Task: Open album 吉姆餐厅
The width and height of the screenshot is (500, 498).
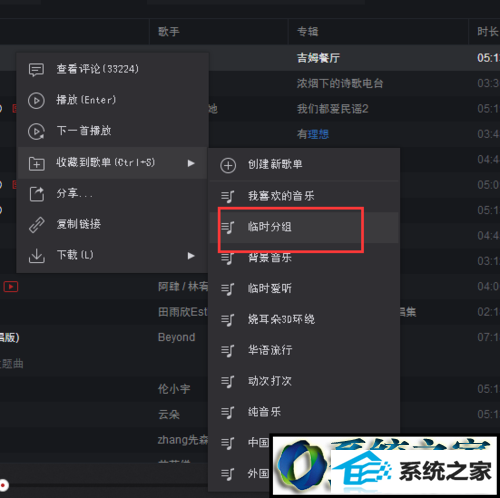Action: click(x=318, y=58)
